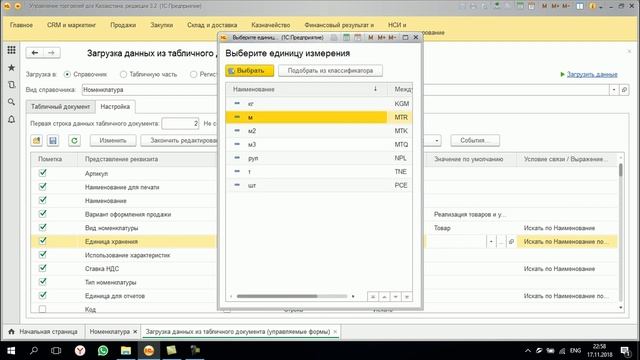Image resolution: width=640 pixels, height=360 pixels.
Task: Select the шт unit row
Action: [x=318, y=185]
